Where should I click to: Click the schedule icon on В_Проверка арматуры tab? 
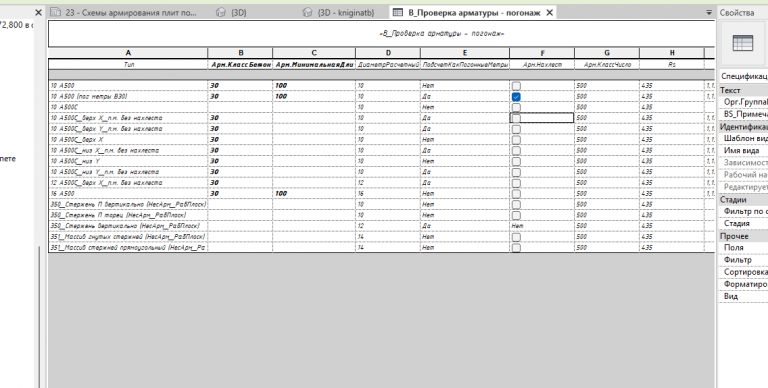pos(398,13)
